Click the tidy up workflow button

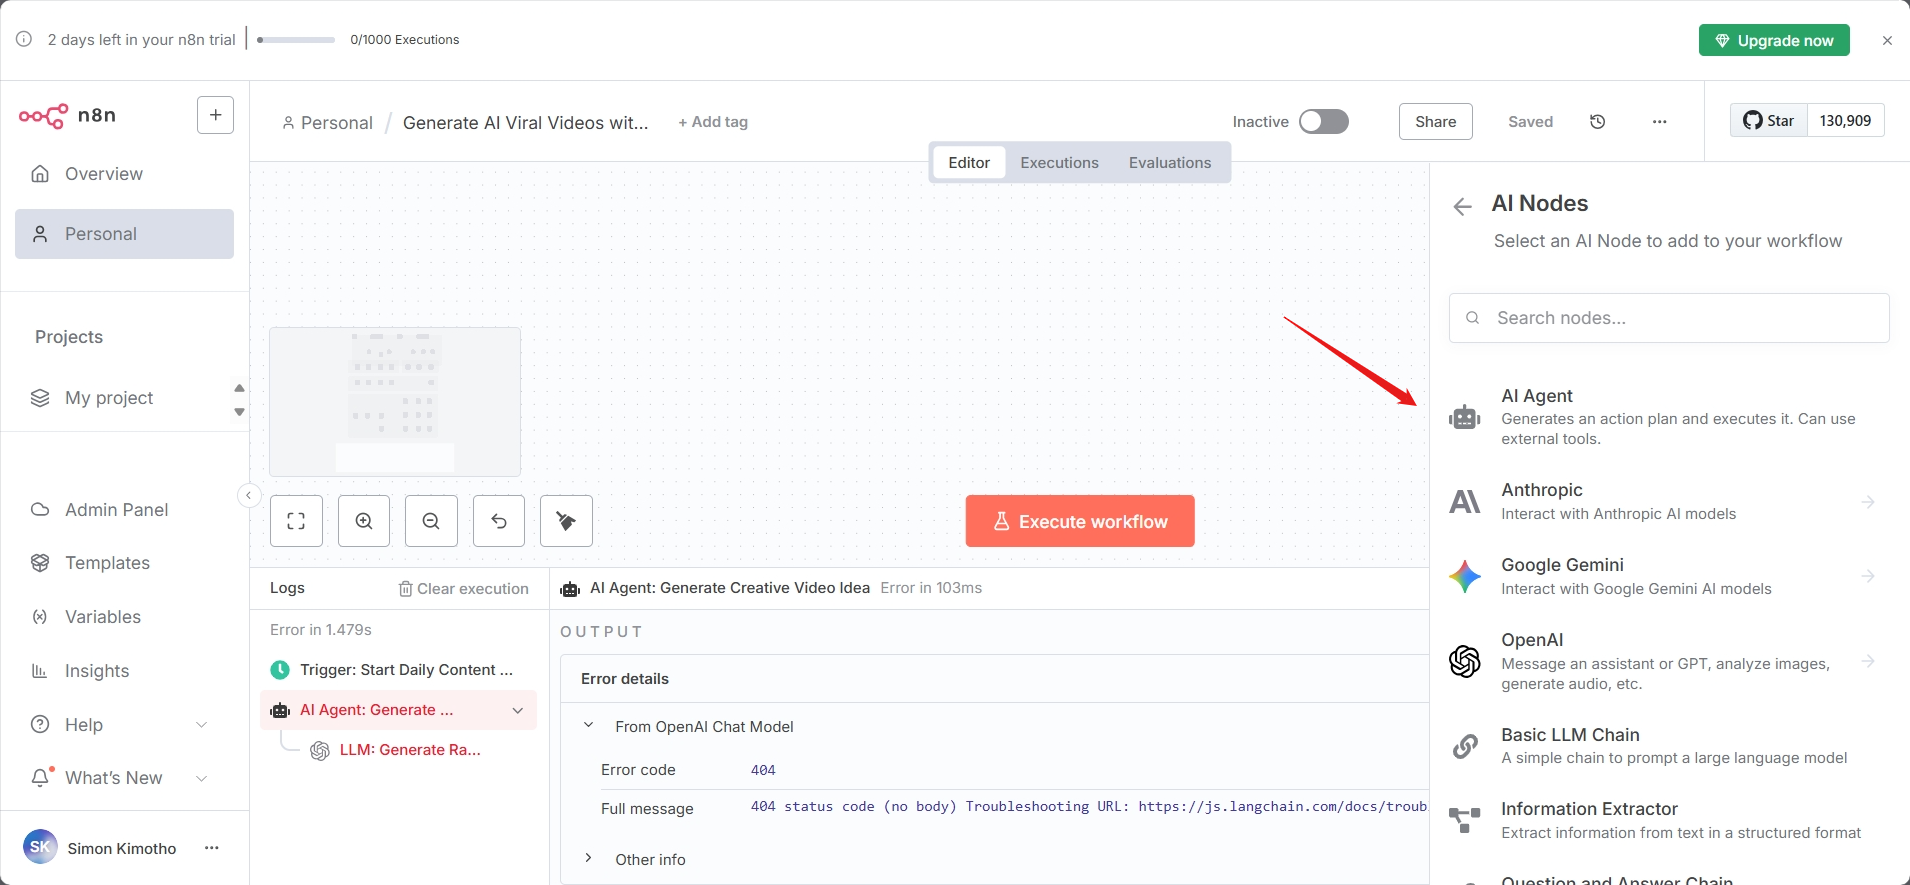click(566, 521)
